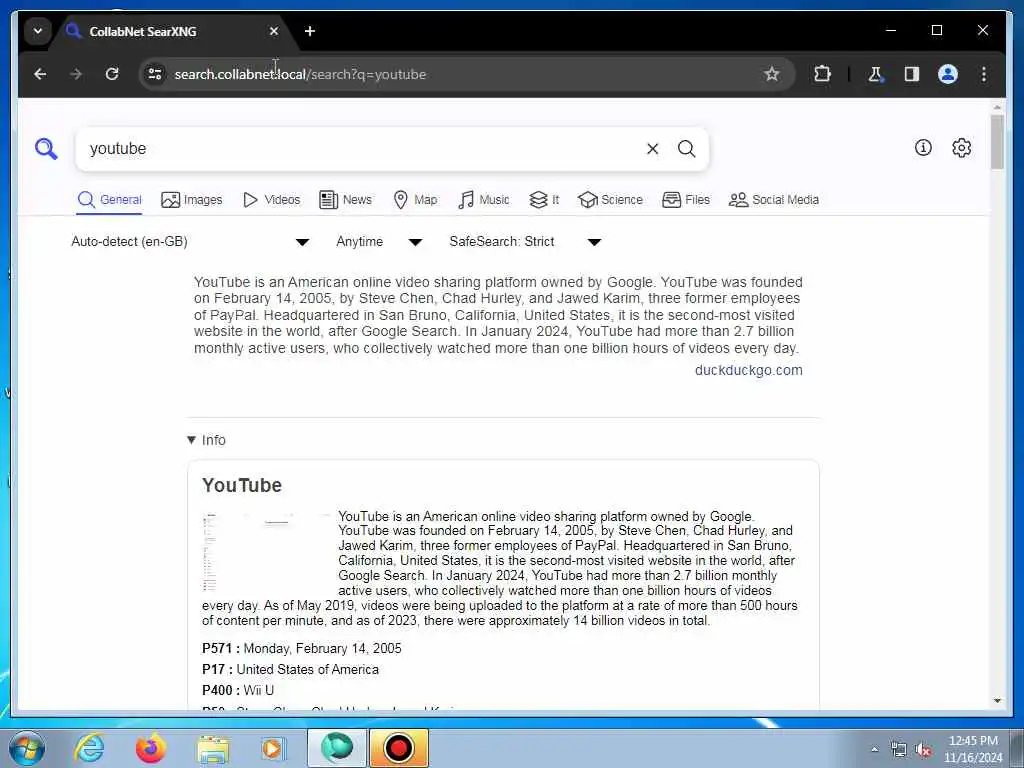Open the Auto-detect language dropdown
This screenshot has height=768, width=1024.
(x=190, y=242)
